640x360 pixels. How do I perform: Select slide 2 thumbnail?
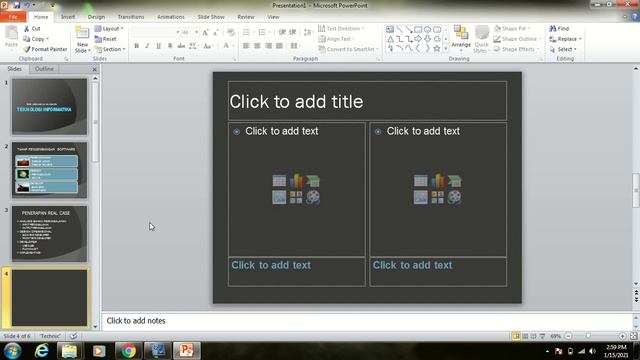[49, 170]
